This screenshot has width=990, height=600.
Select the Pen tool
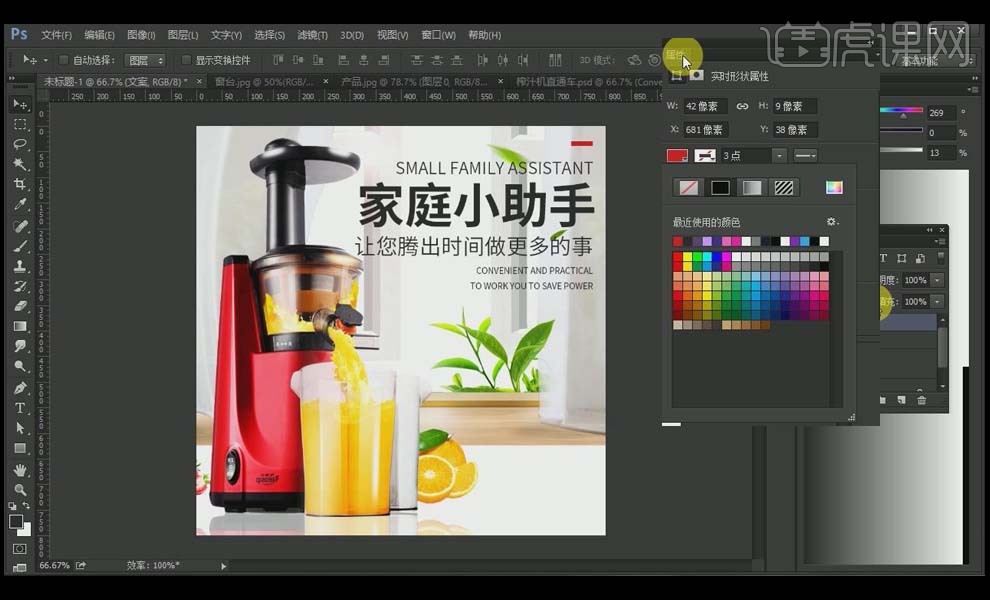[20, 388]
